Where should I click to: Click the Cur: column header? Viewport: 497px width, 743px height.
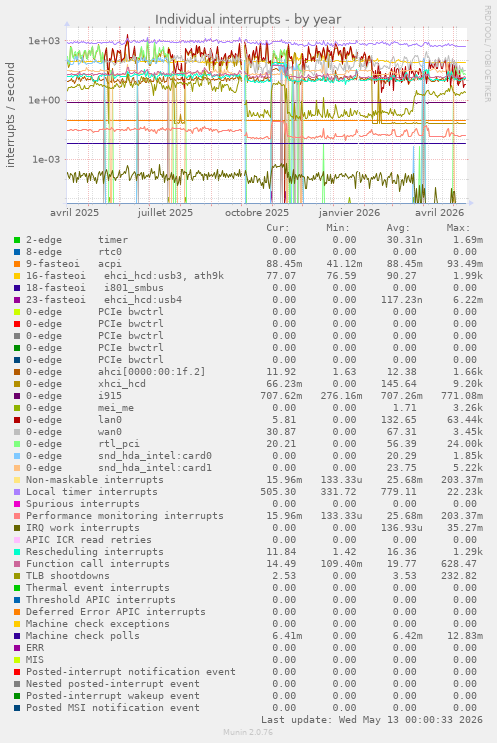pos(278,228)
